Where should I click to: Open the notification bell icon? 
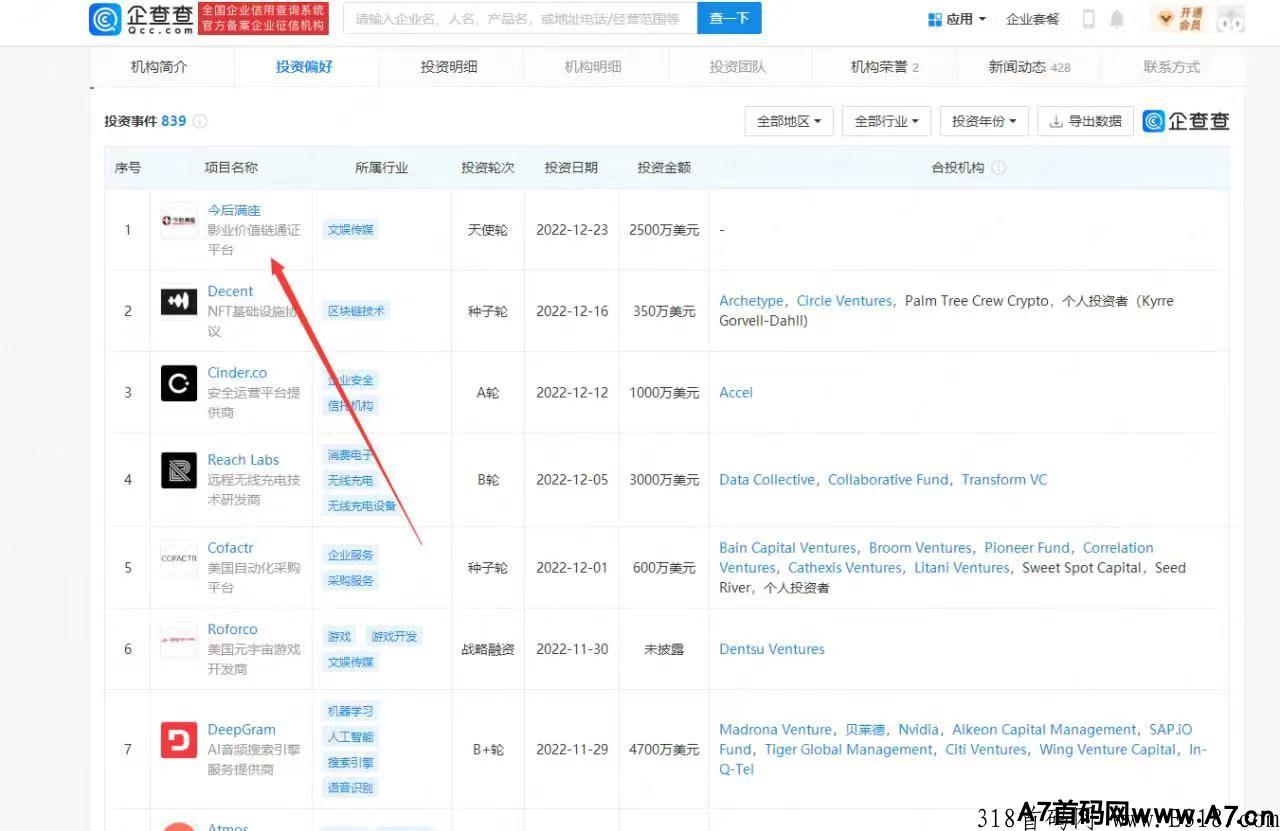click(1117, 19)
